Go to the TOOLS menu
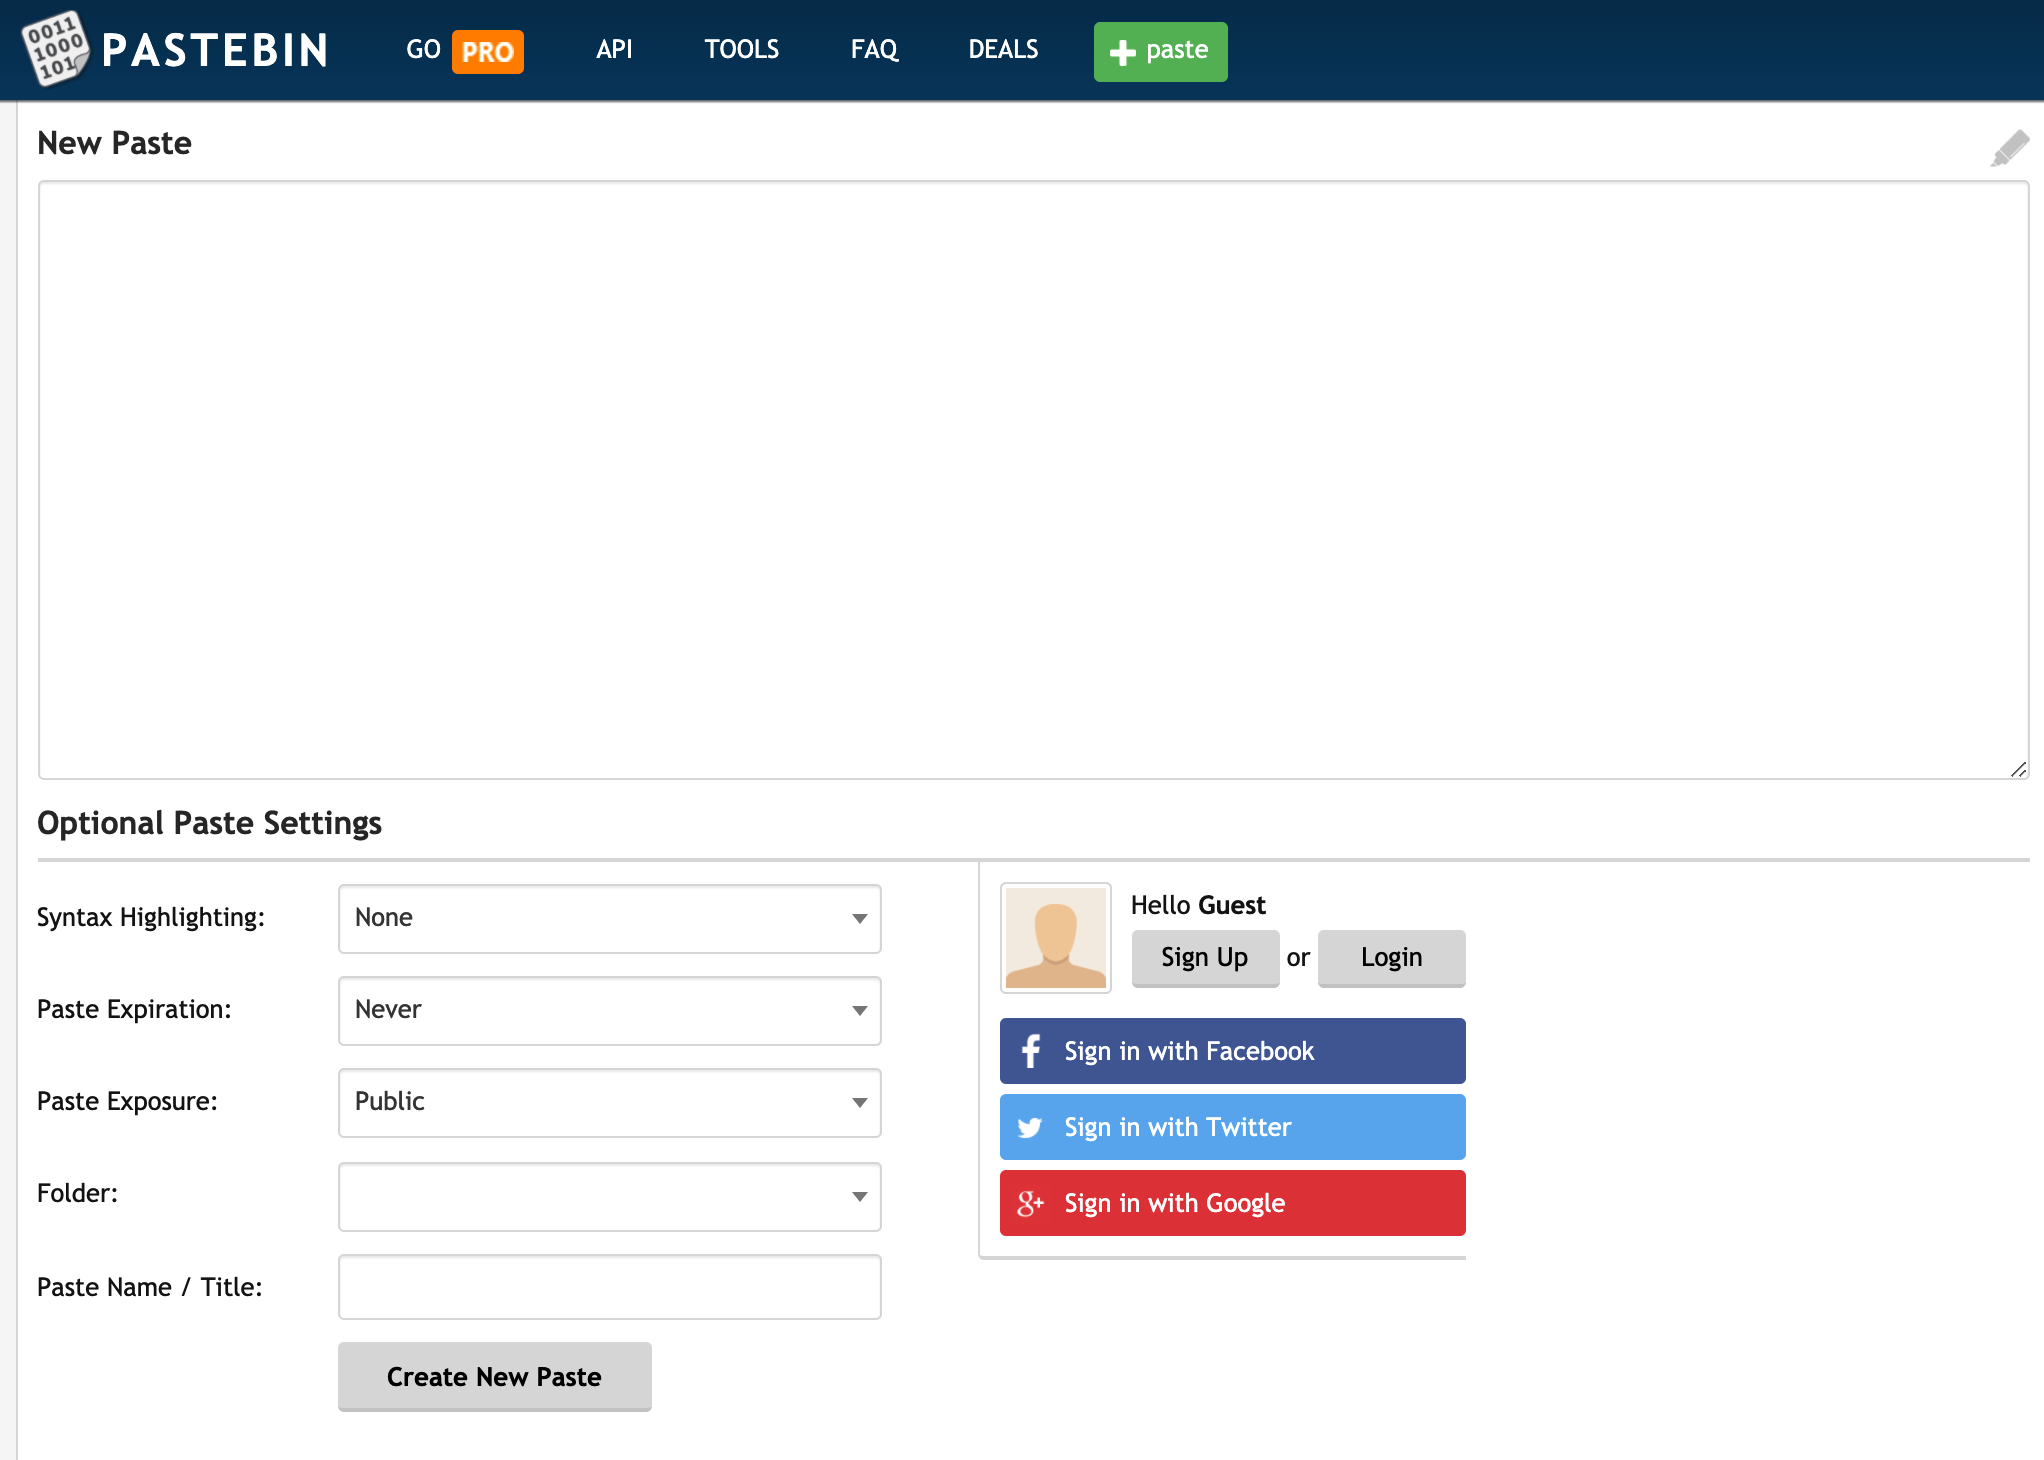Image resolution: width=2044 pixels, height=1460 pixels. coord(741,49)
